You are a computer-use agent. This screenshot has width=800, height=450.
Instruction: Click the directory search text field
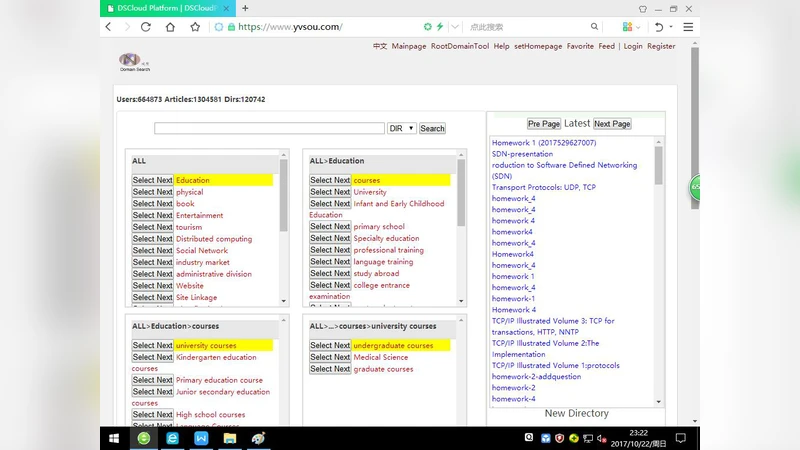click(x=269, y=128)
